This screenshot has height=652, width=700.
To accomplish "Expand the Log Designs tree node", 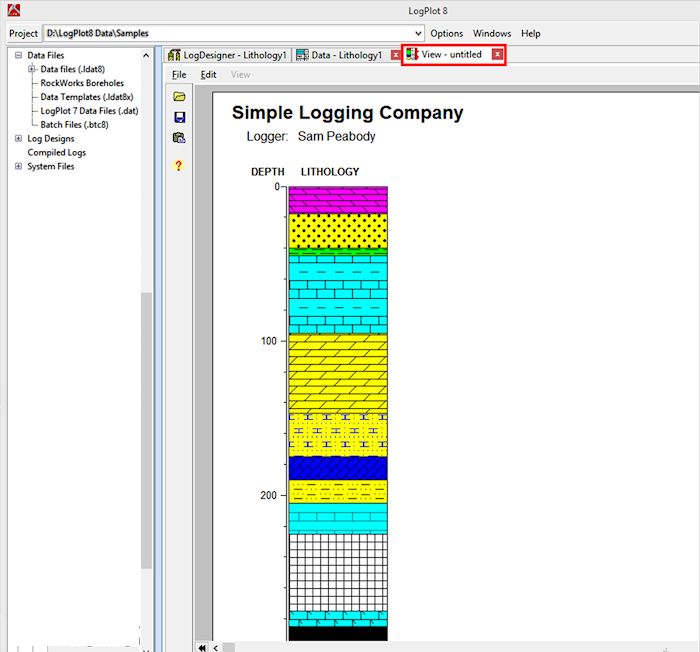I will [x=18, y=138].
